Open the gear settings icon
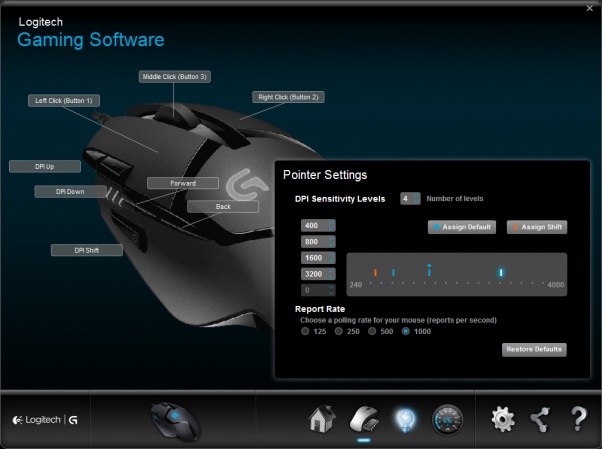 coord(502,418)
